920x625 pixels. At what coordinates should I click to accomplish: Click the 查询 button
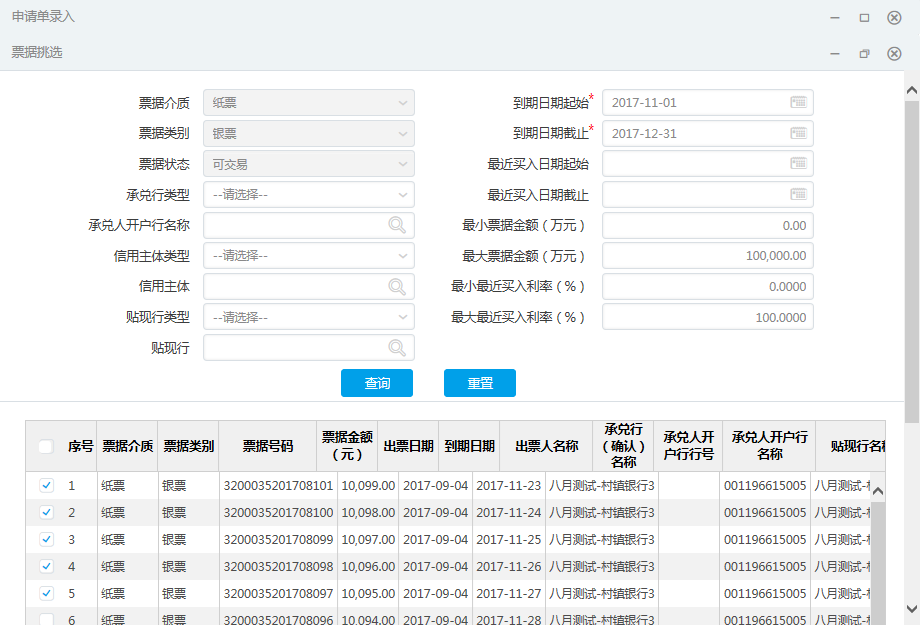pos(377,383)
